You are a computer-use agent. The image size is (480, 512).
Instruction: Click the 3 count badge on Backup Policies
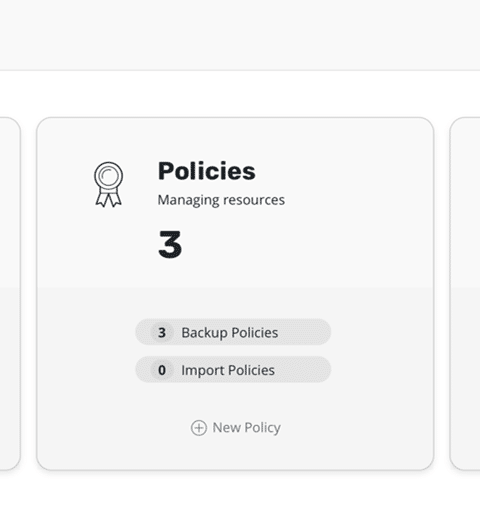[162, 332]
